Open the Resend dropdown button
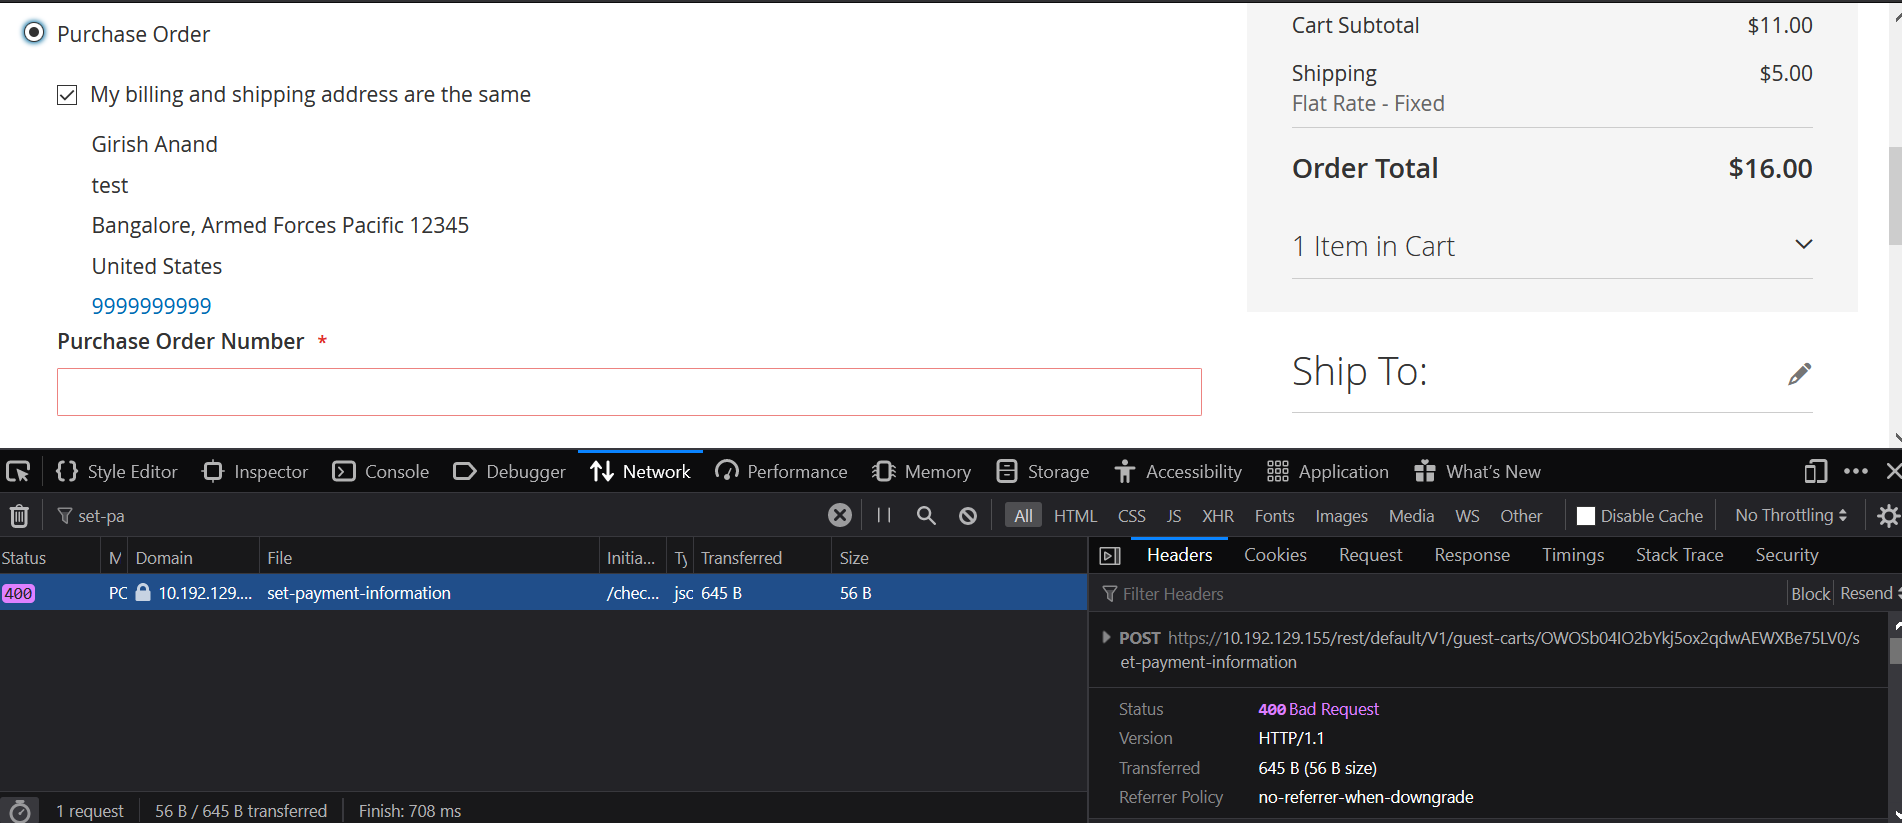Viewport: 1902px width, 823px height. pos(1869,594)
